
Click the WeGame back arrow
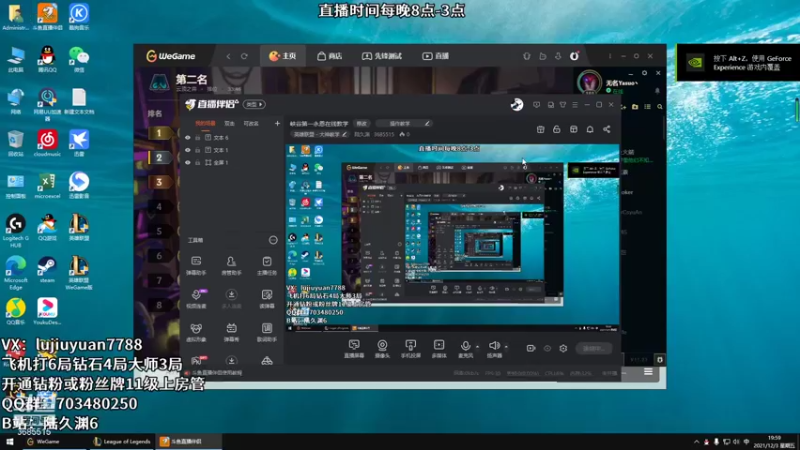228,56
